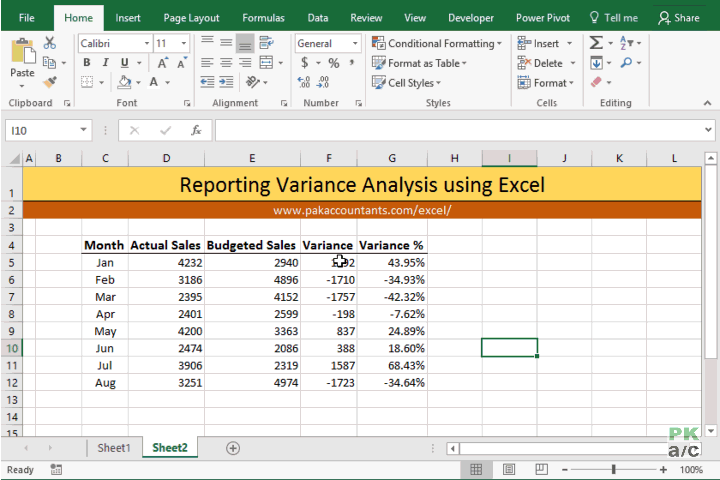Image resolution: width=720 pixels, height=480 pixels.
Task: Click the Paste clipboard icon
Action: pos(22,51)
